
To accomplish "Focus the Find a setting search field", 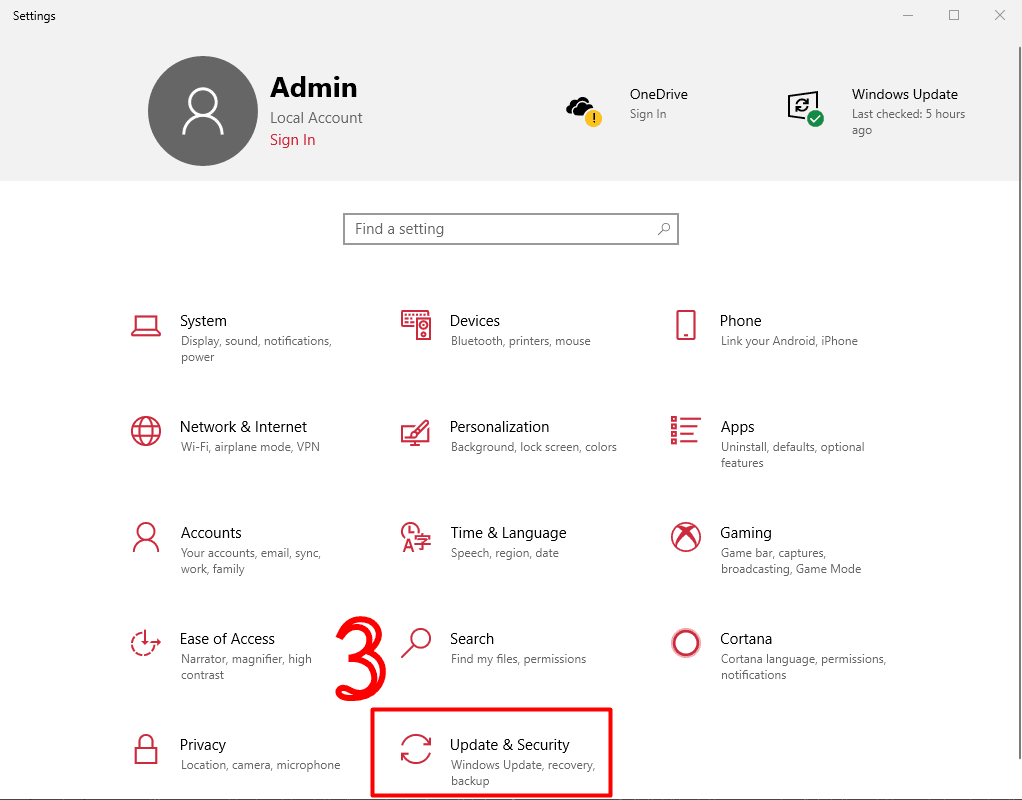I will tap(511, 229).
